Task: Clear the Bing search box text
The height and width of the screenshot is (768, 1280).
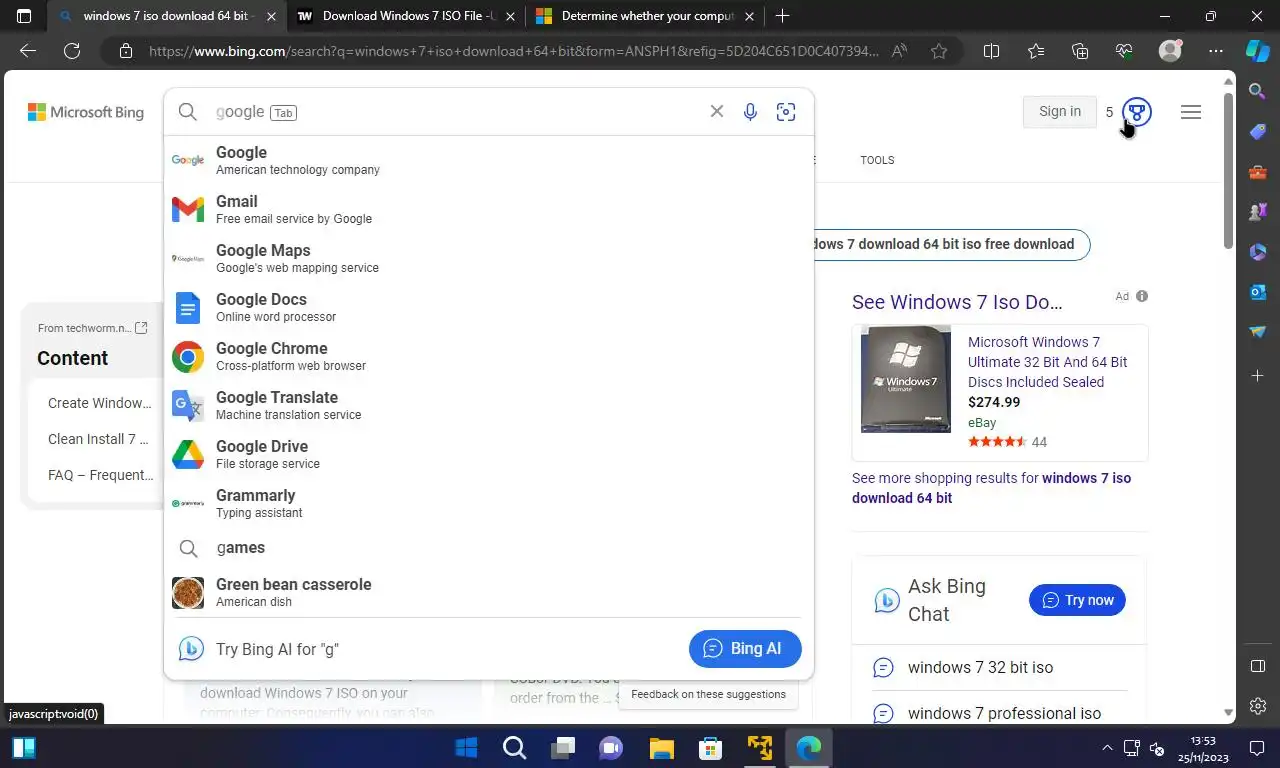Action: (x=716, y=112)
